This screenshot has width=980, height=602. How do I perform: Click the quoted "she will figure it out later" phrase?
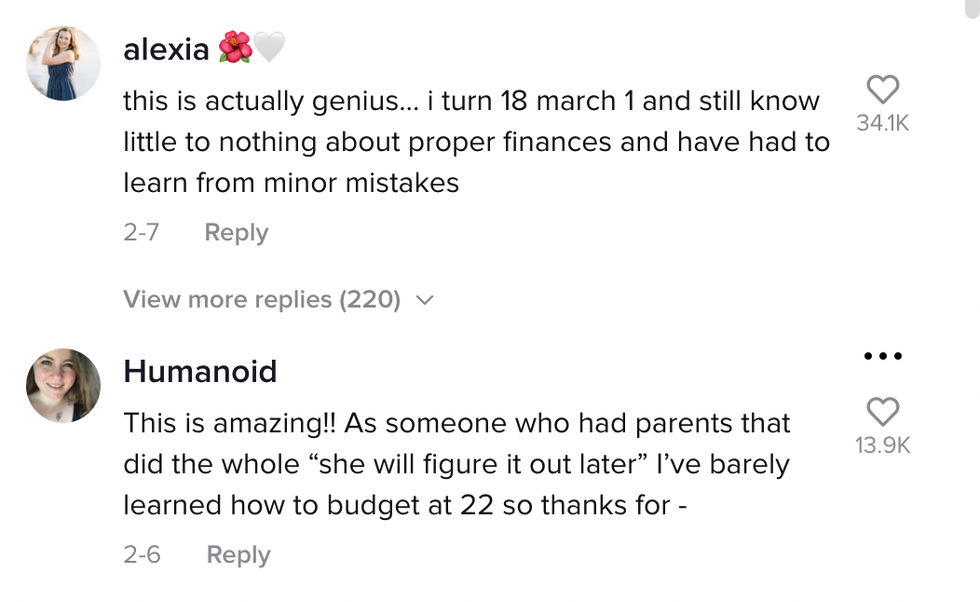[x=412, y=464]
